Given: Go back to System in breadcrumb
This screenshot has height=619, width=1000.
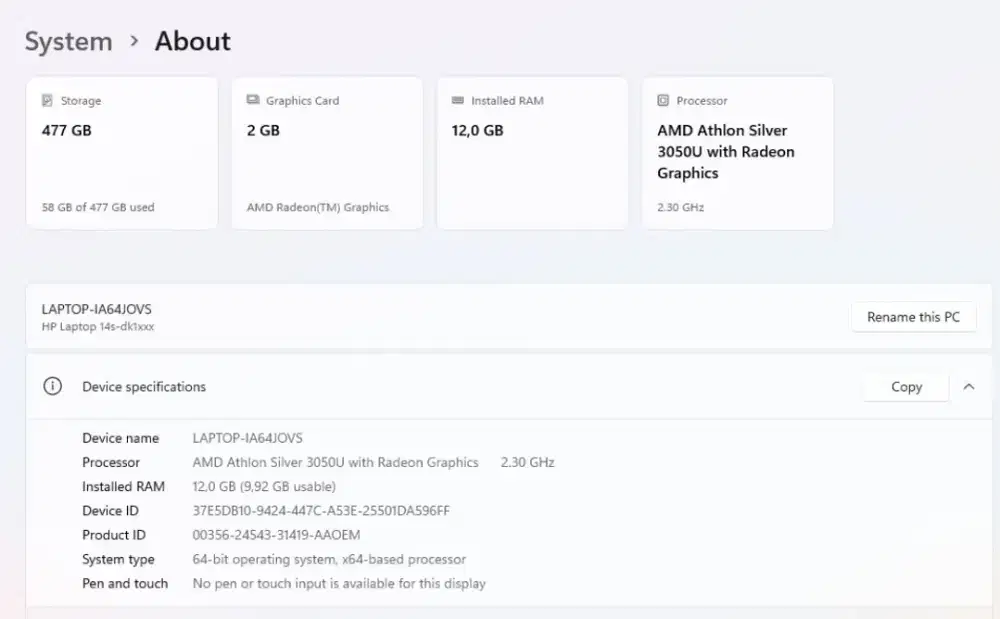Looking at the screenshot, I should (x=68, y=42).
